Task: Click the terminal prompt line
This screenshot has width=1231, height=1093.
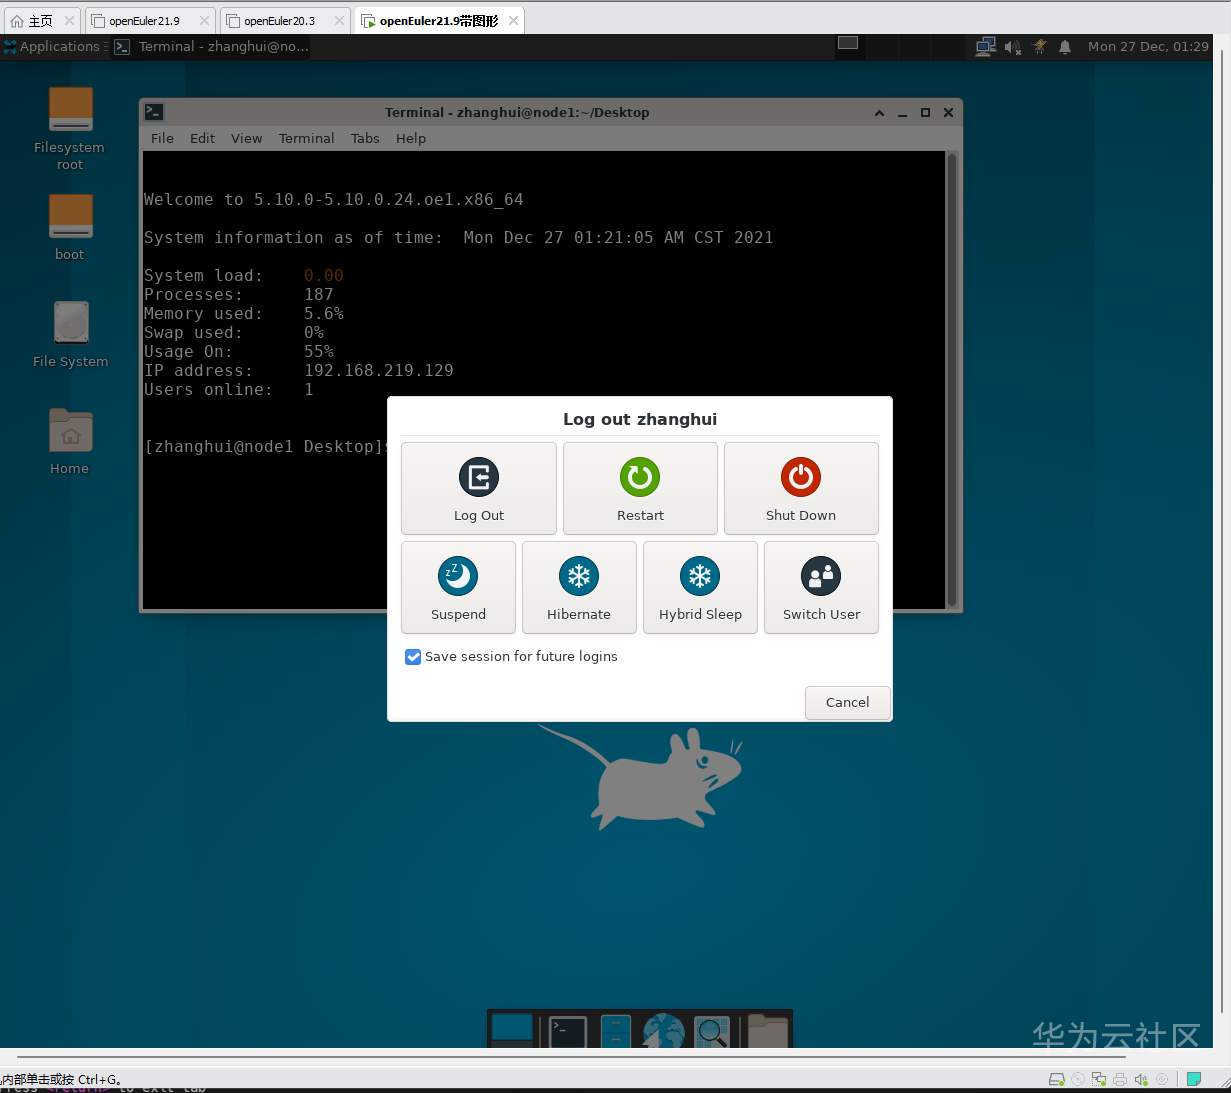Action: point(266,446)
